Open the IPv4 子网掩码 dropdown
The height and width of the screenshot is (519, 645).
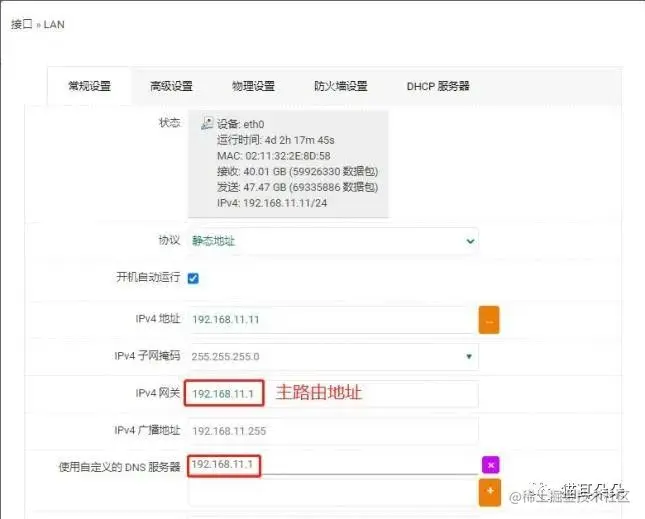tap(333, 357)
